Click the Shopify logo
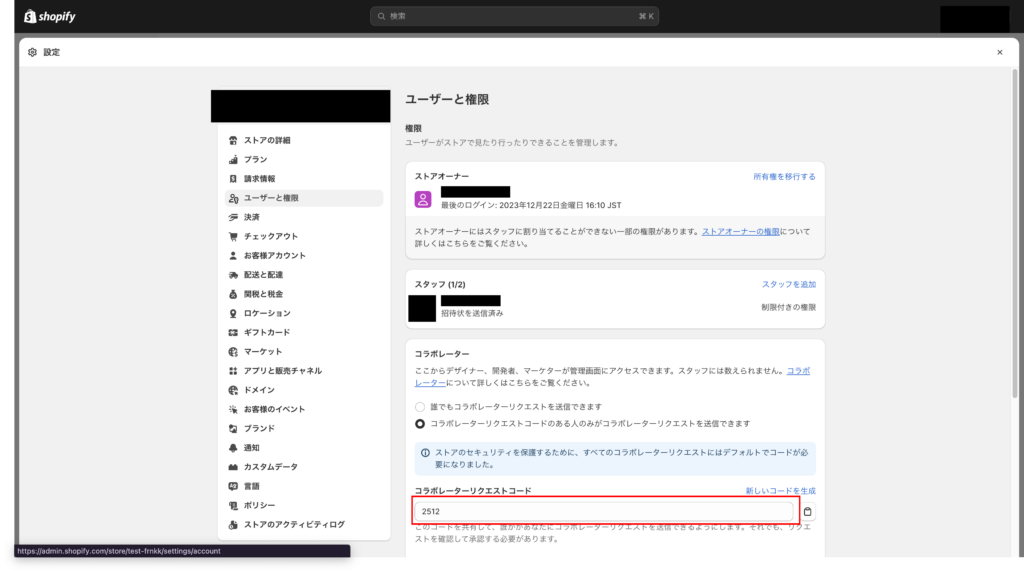This screenshot has width=1024, height=574. [x=50, y=16]
